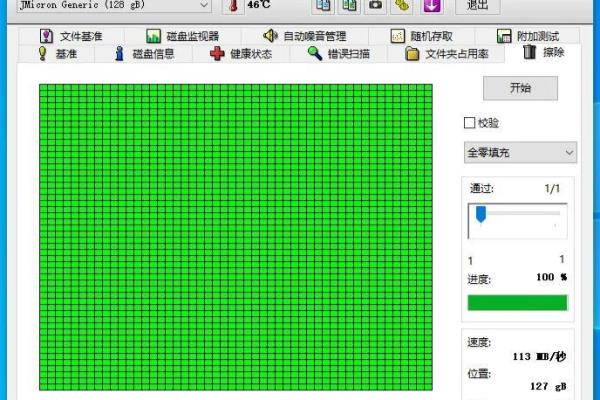600x400 pixels.
Task: Click the purple down-arrow toolbar icon
Action: [x=430, y=5]
